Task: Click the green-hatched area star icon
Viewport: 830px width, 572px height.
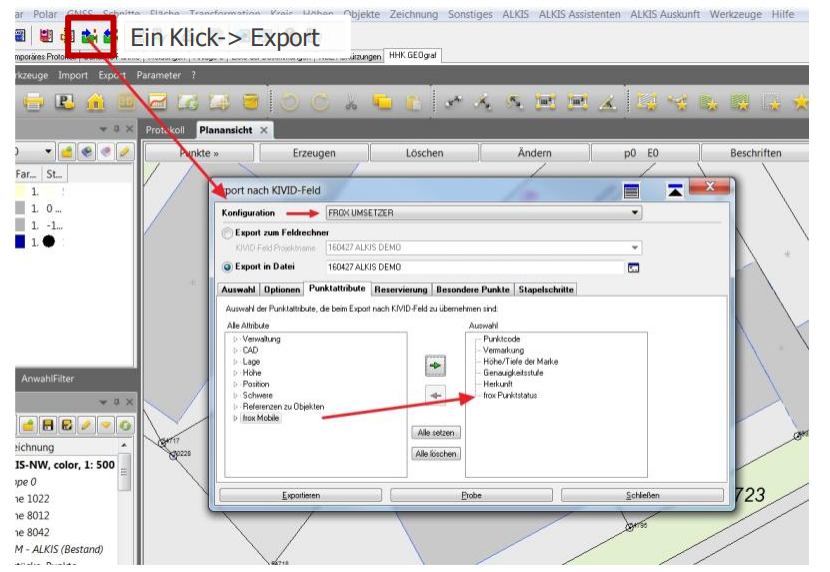Action: click(x=739, y=101)
